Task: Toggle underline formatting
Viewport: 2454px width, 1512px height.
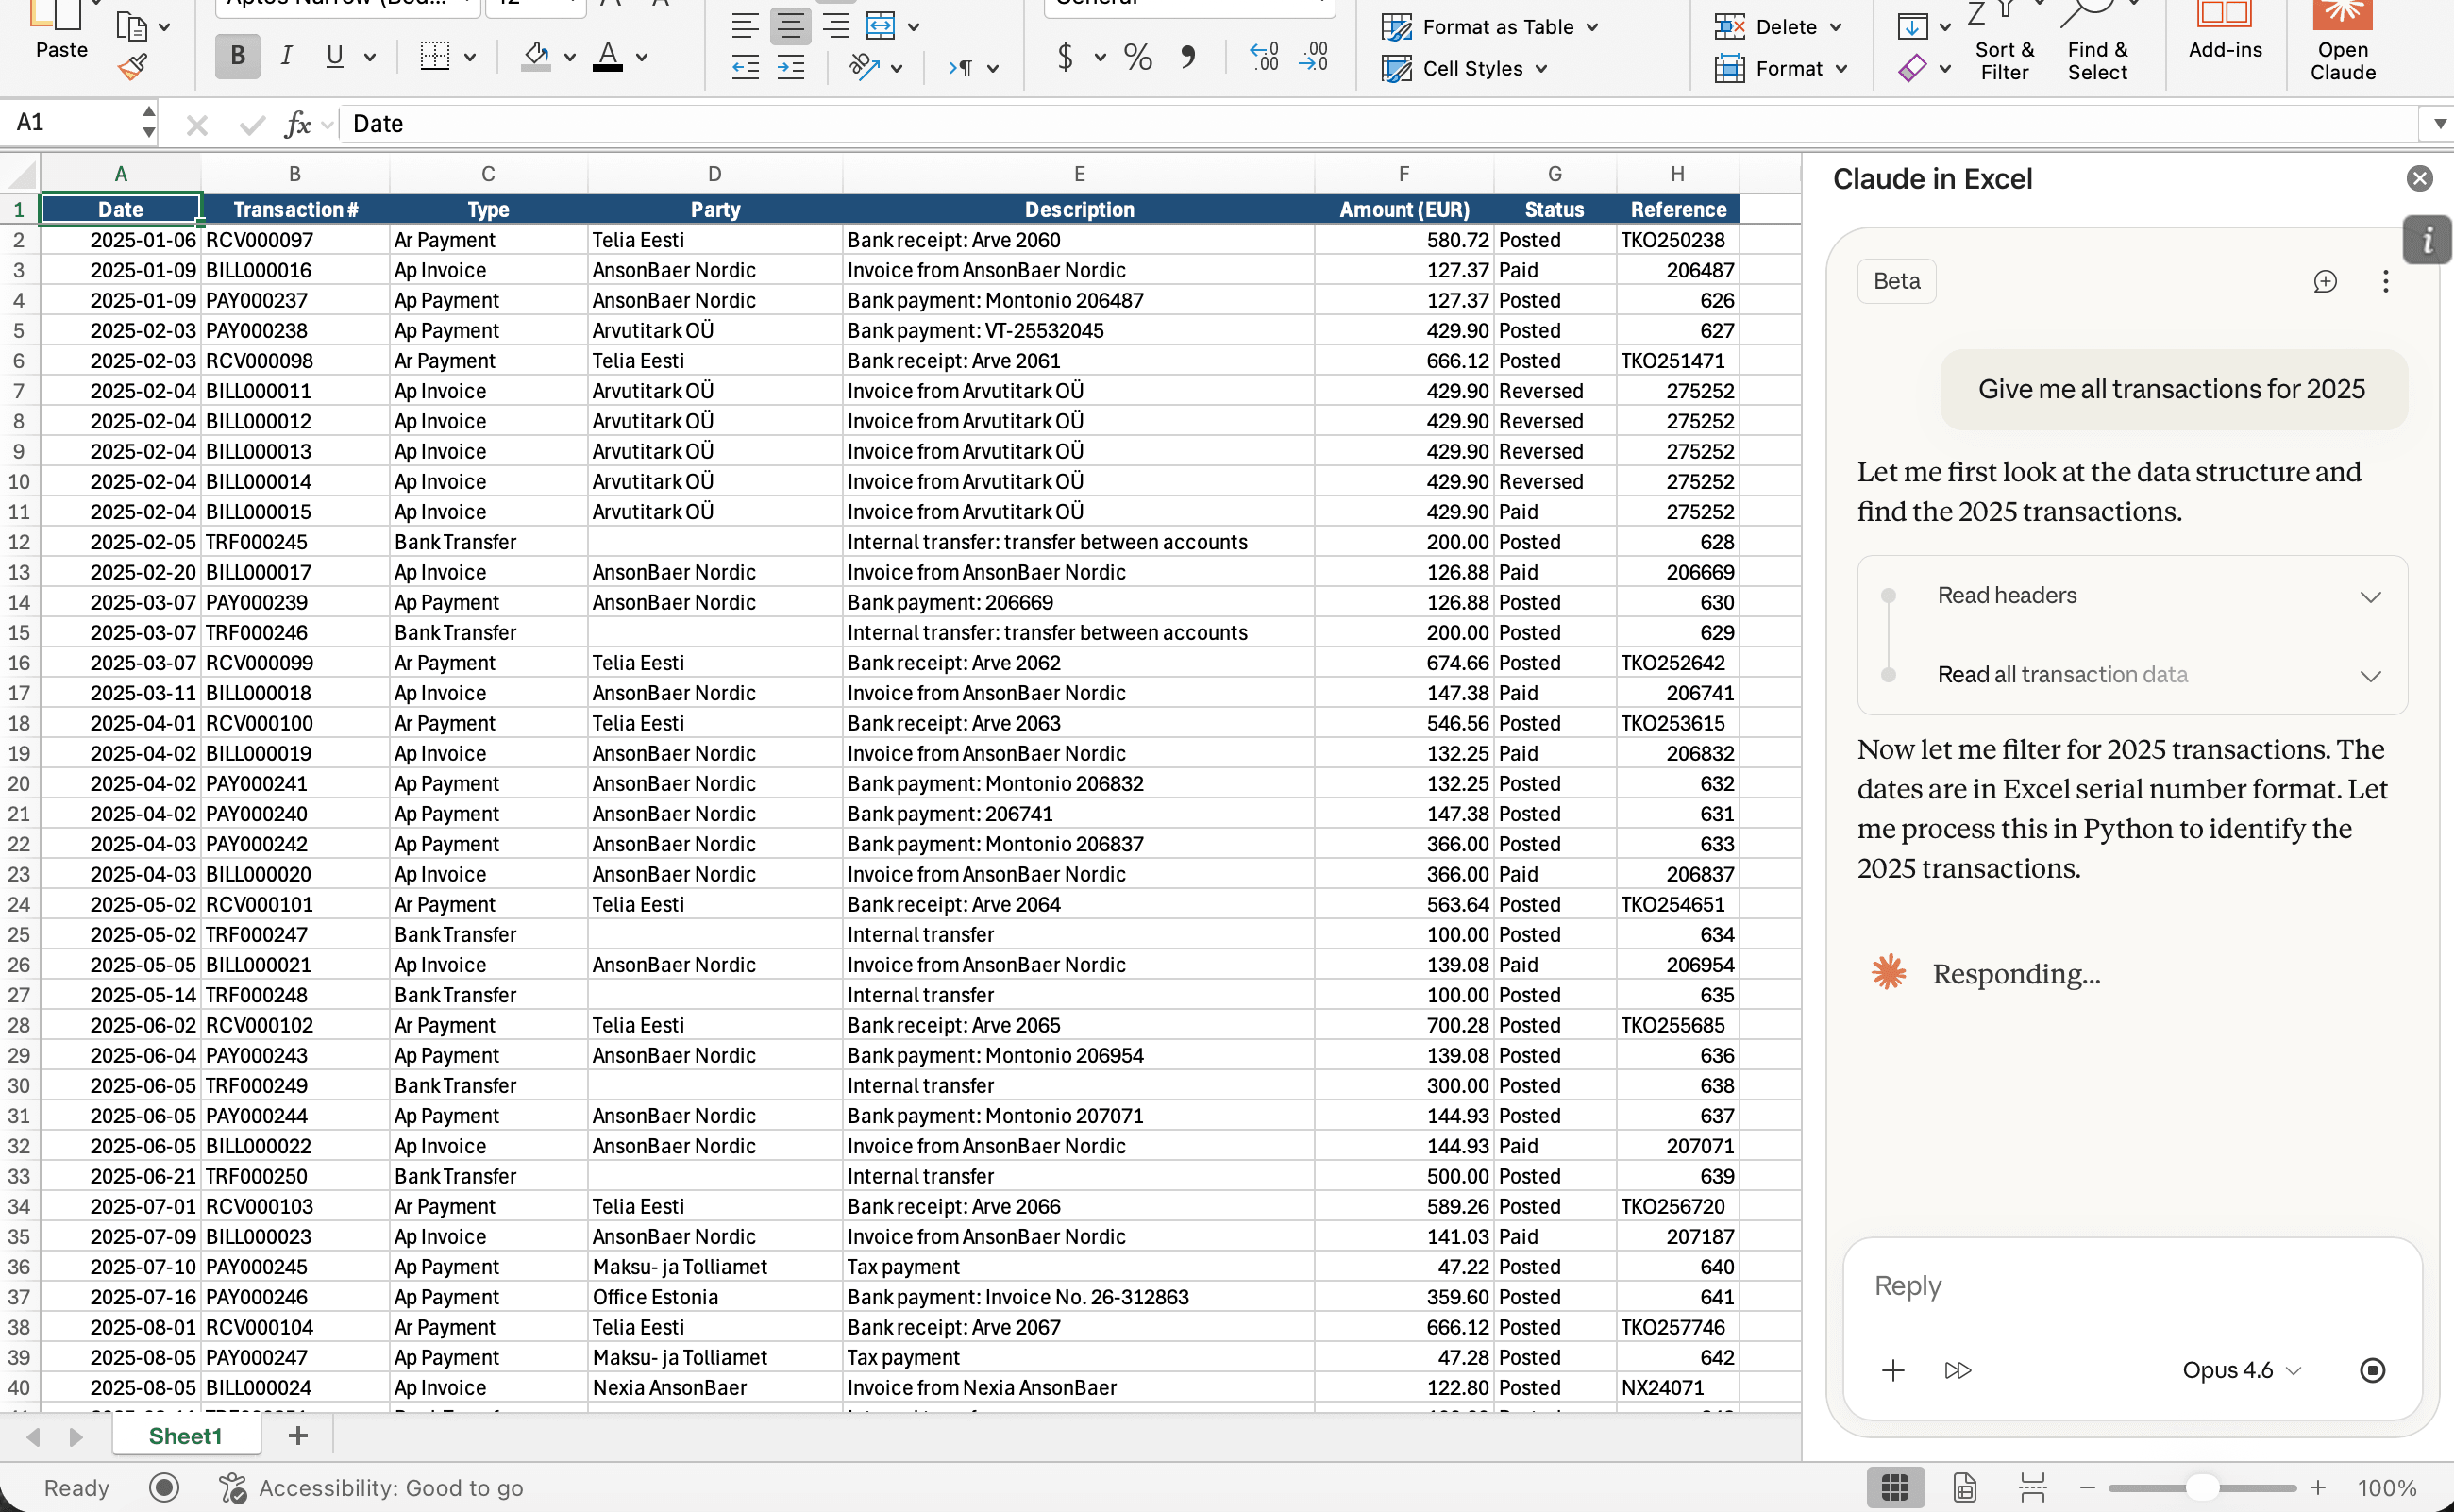Action: coord(334,56)
